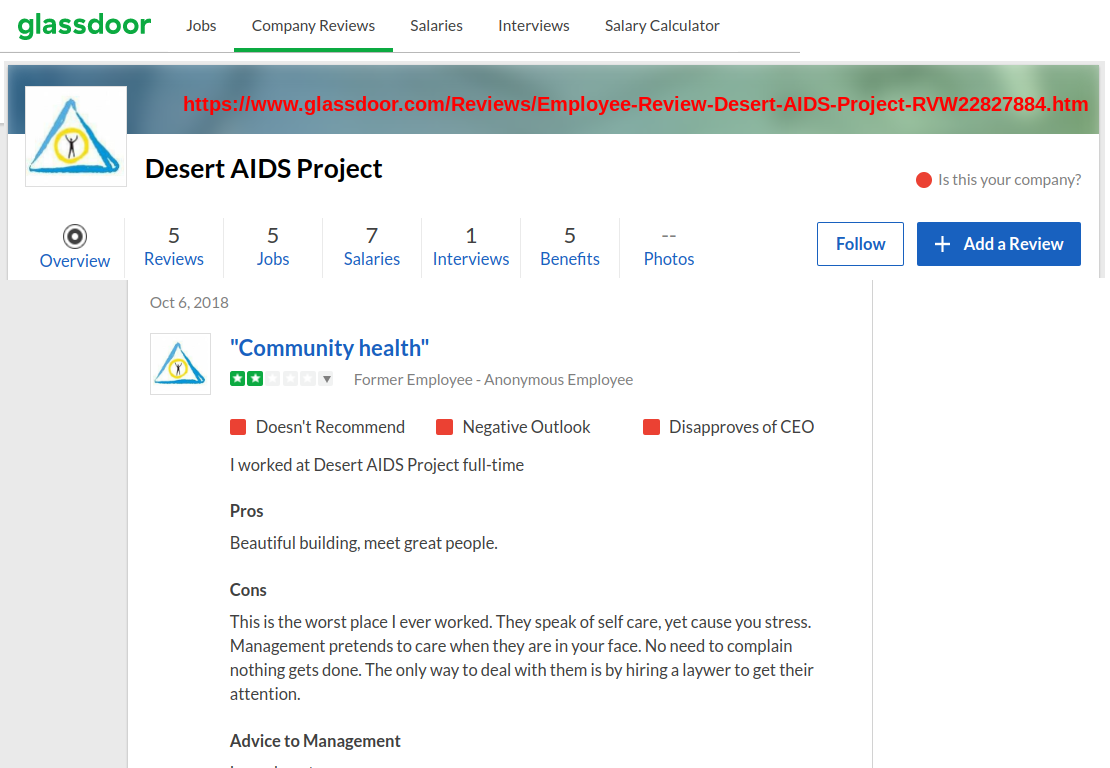Click 'Beautiful building, meet great people.' text
The width and height of the screenshot is (1110, 768).
[364, 543]
